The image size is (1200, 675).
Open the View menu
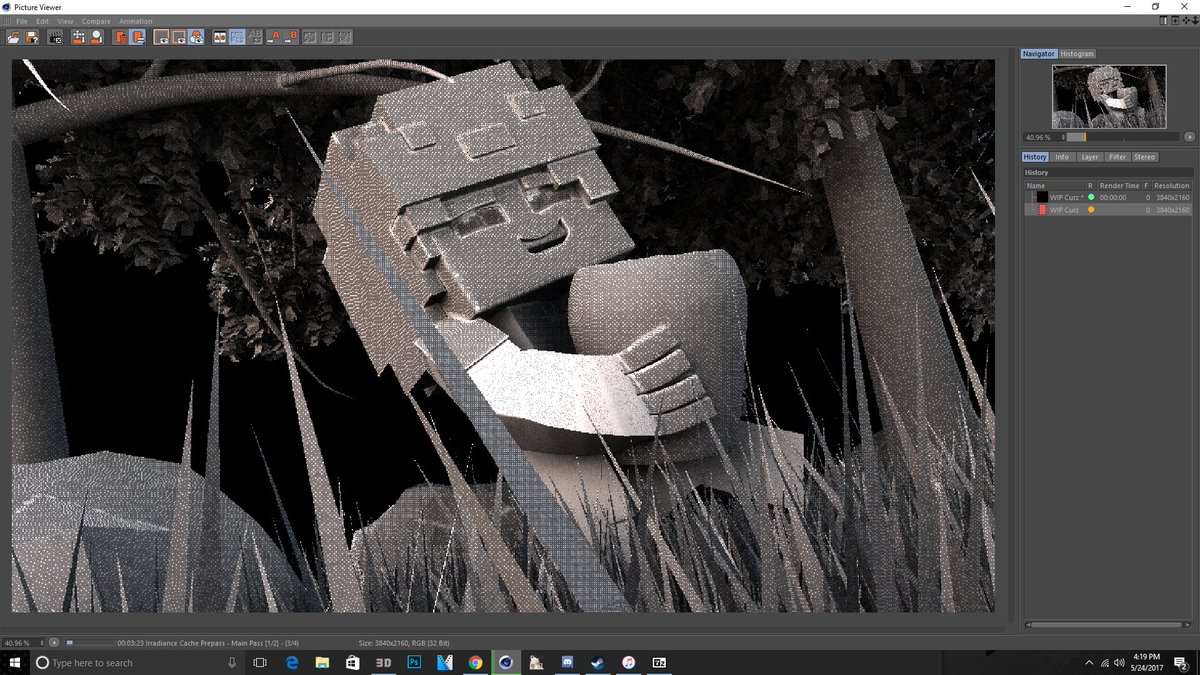(x=65, y=21)
